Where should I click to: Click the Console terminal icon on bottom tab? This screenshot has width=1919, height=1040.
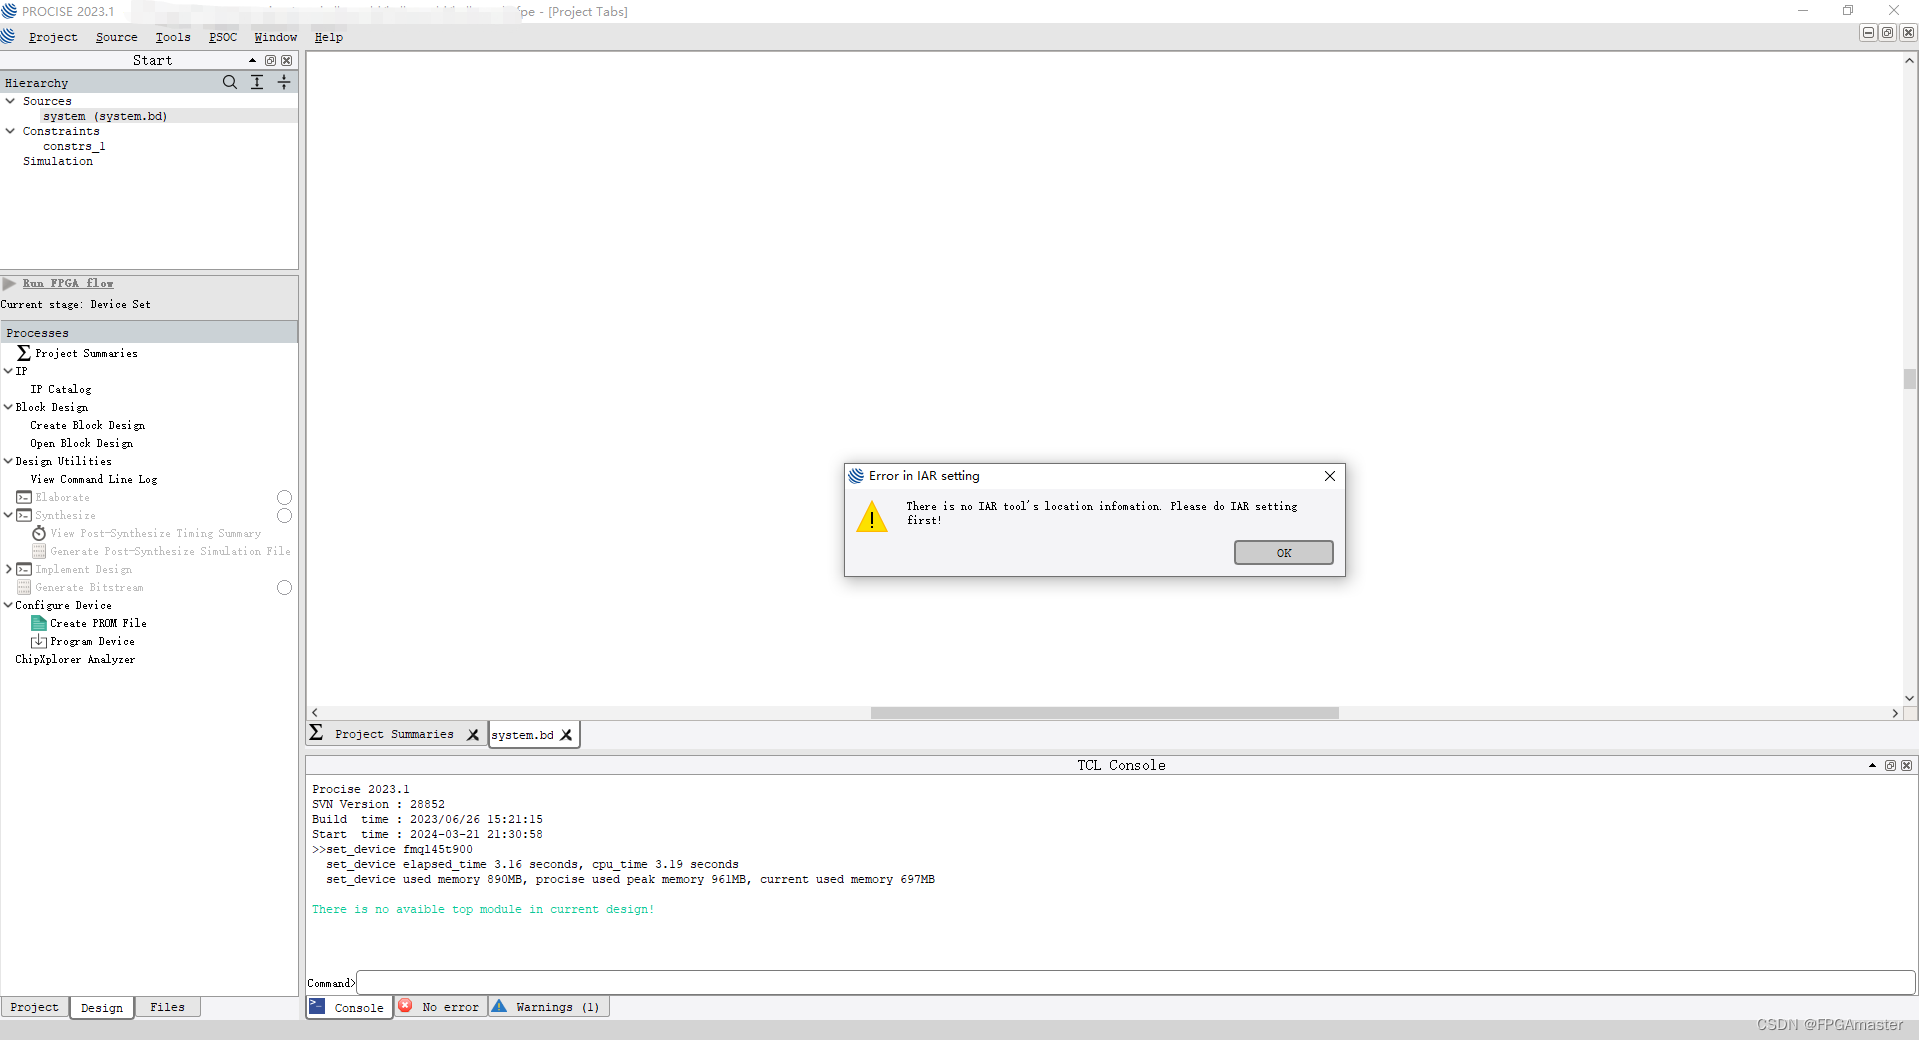(x=318, y=1007)
